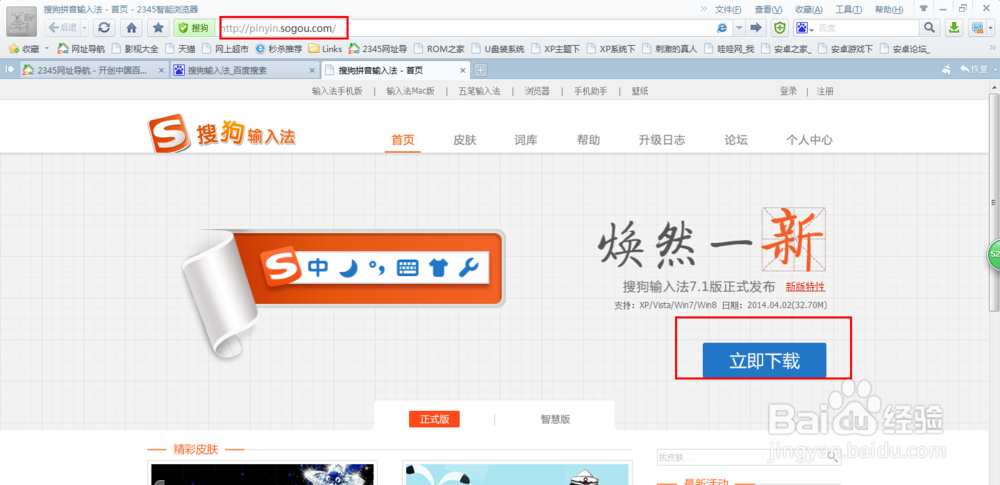Open the 帮助(H) menu
1000x485 pixels.
[889, 10]
